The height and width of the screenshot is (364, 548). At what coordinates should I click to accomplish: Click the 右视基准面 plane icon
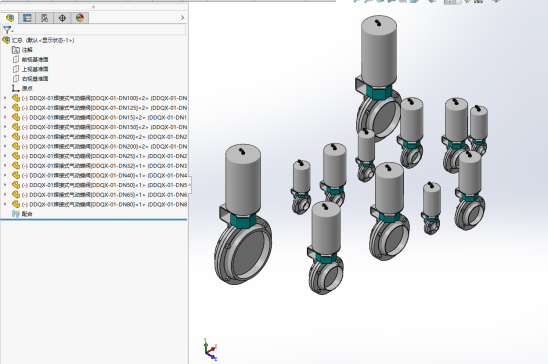16,79
